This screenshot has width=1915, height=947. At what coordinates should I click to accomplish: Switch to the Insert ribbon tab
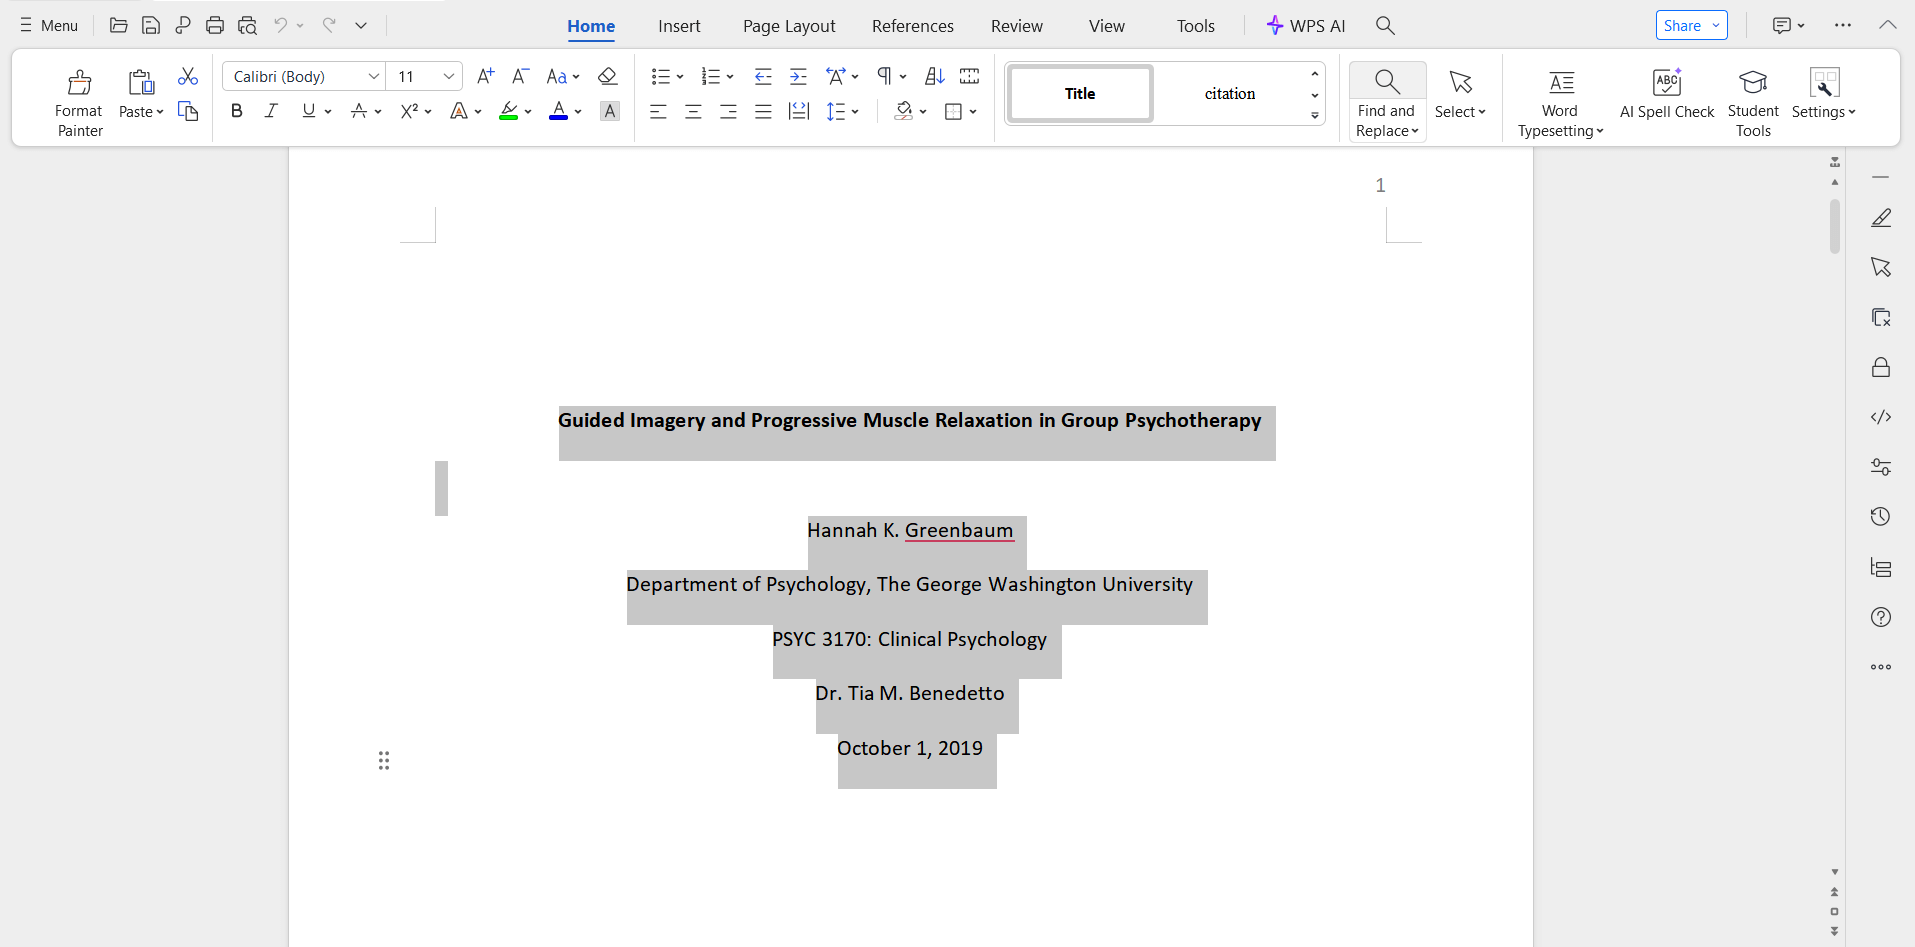click(x=679, y=25)
